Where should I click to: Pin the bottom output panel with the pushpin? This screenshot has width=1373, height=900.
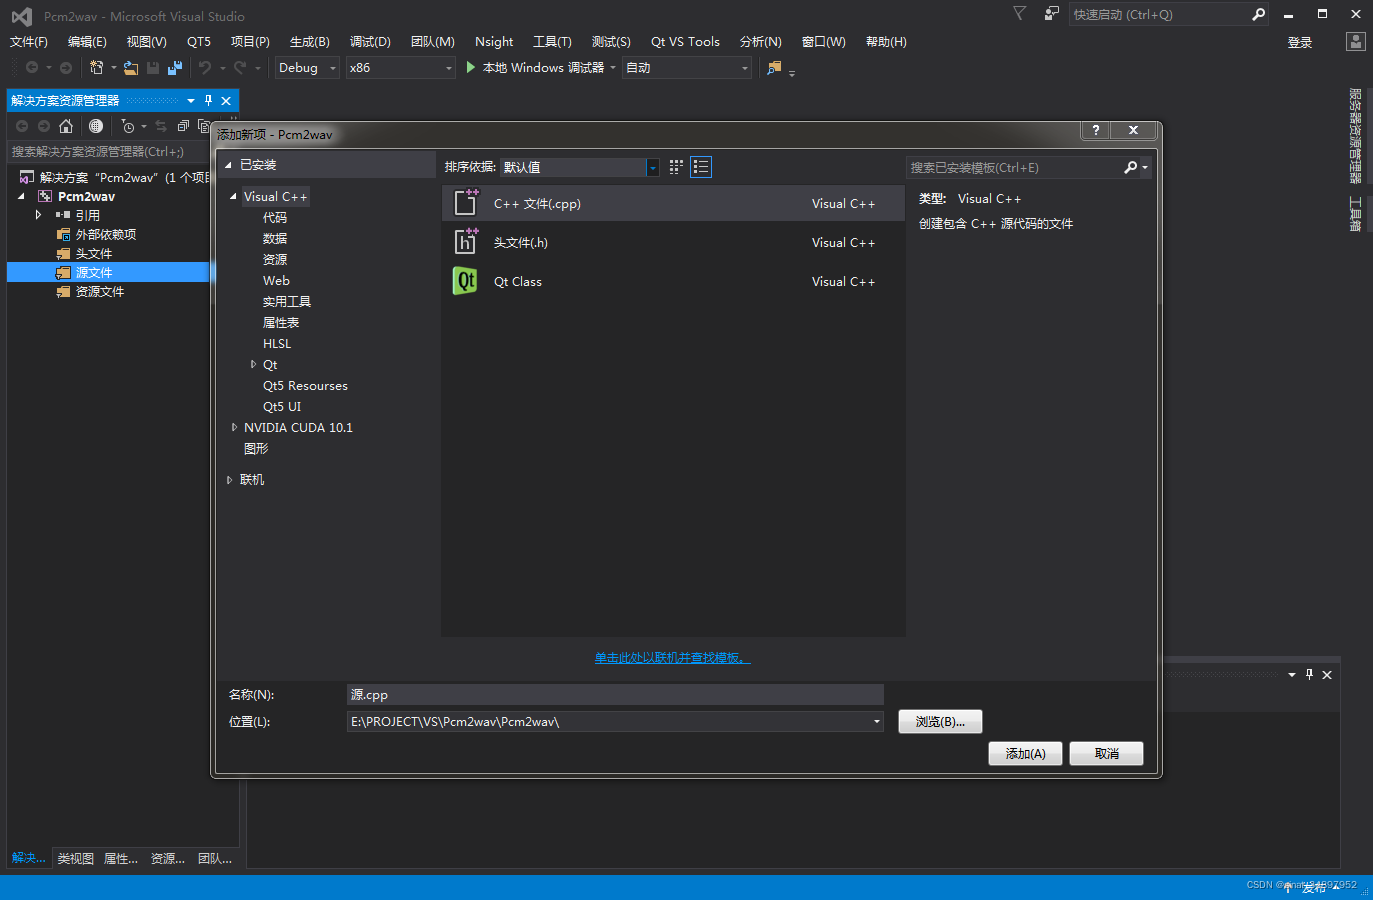point(1309,675)
